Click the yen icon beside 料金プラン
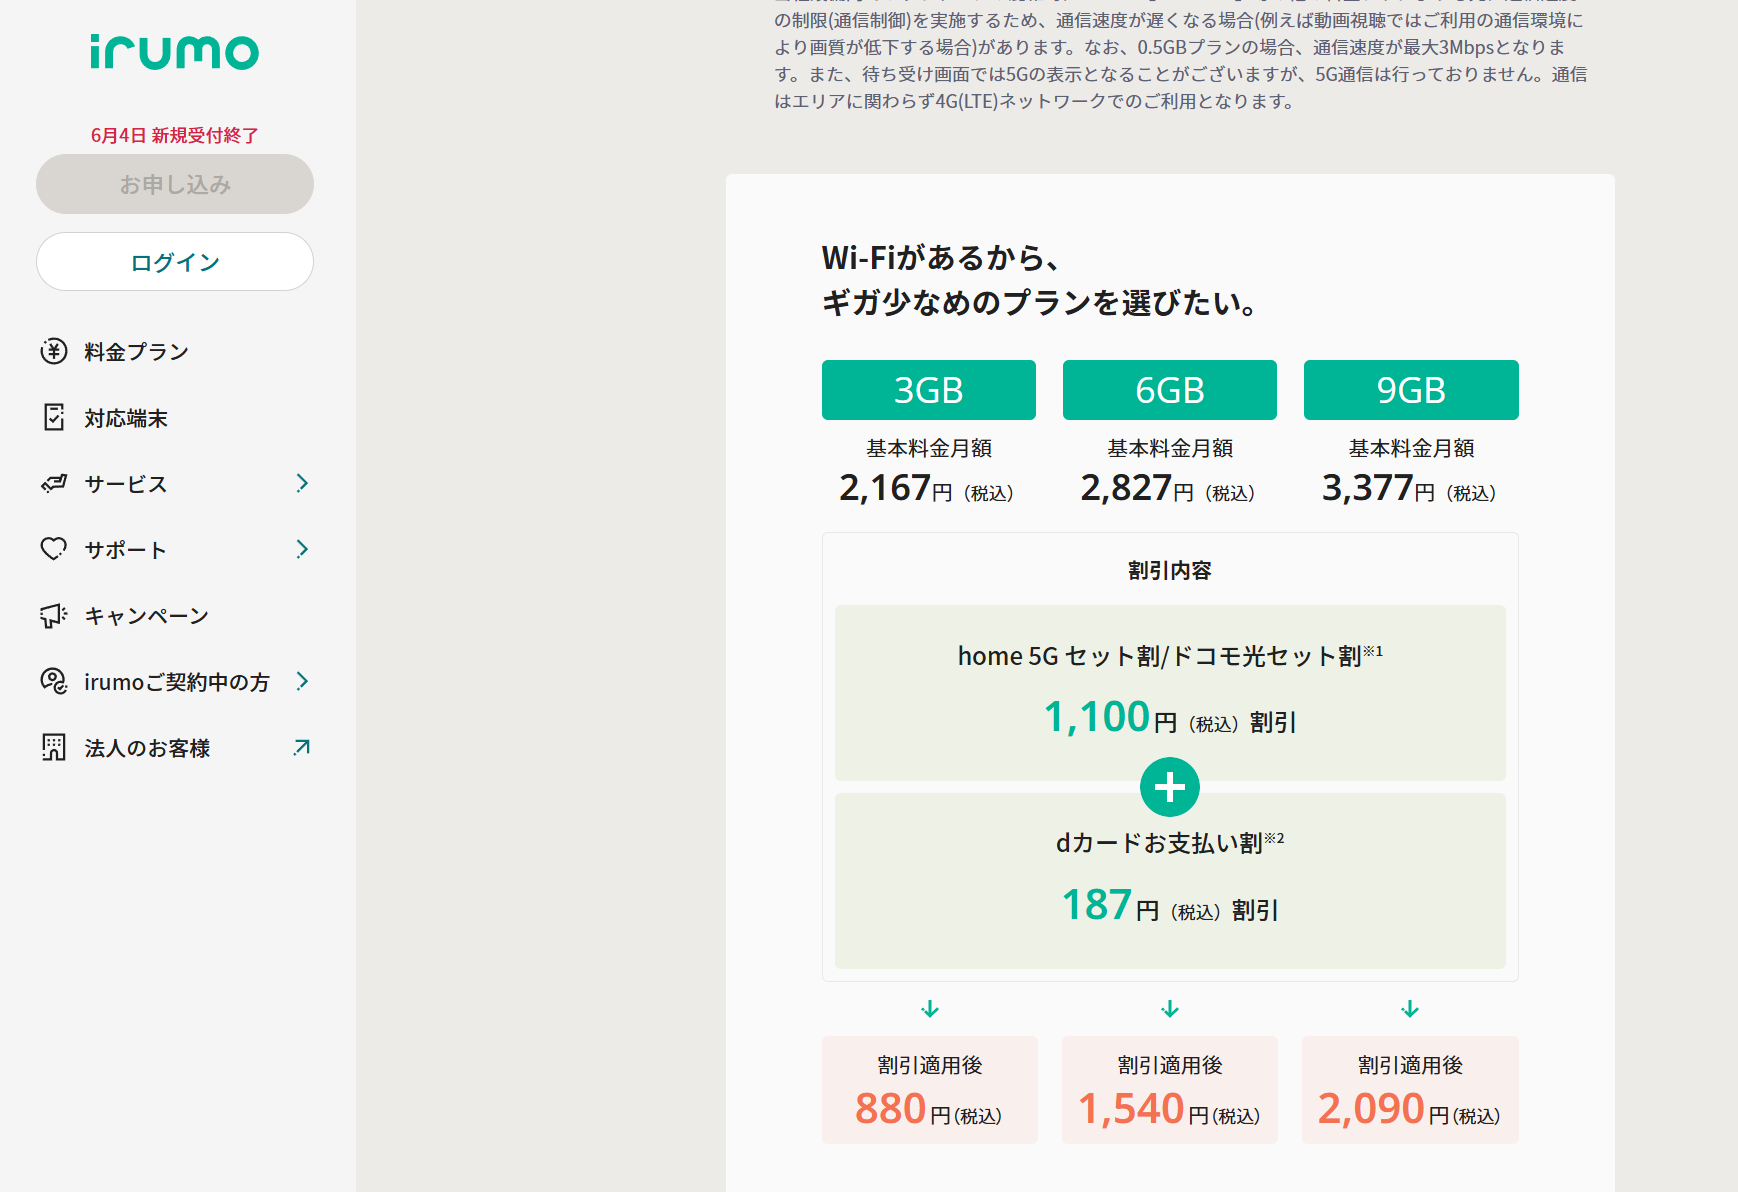Screen dimensions: 1738x1192 (x=52, y=351)
